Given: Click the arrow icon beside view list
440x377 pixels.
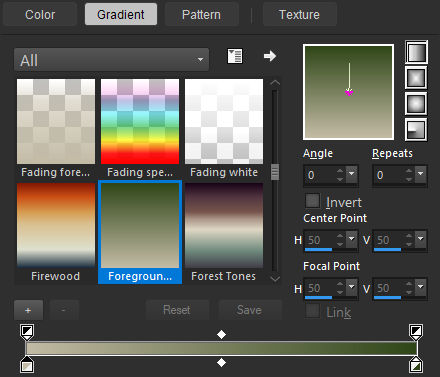Looking at the screenshot, I should click(x=270, y=56).
